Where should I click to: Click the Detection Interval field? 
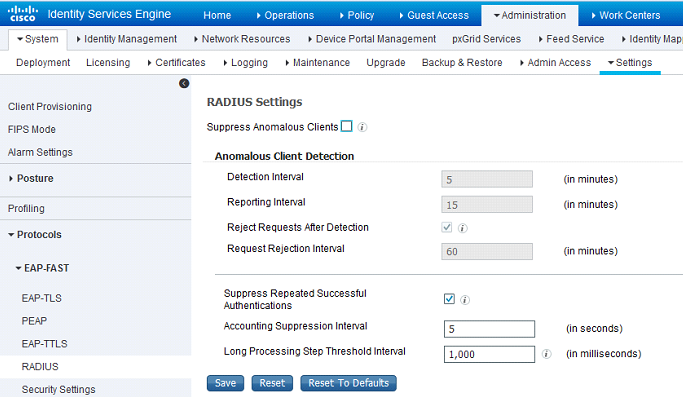(x=487, y=179)
